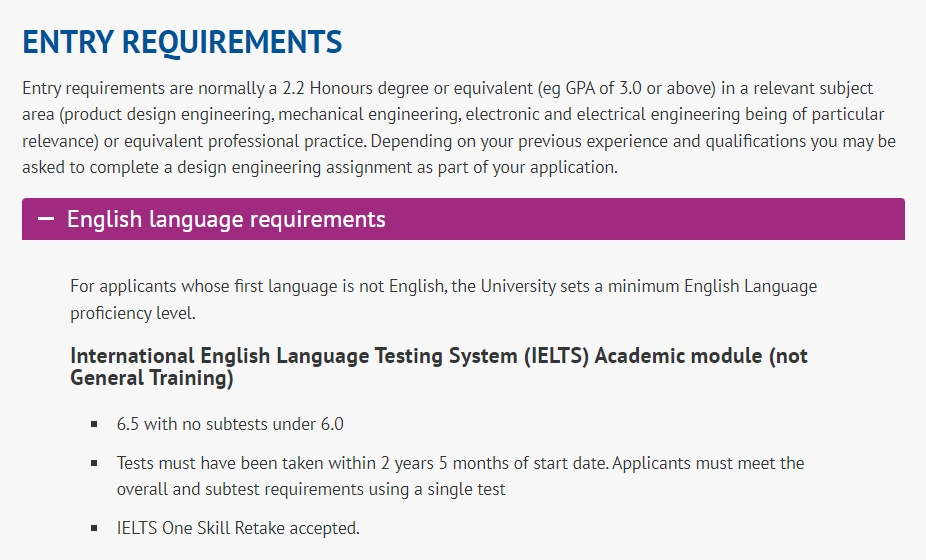Click the 6.5 with no subtests under 6.0 text
This screenshot has width=926, height=560.
coord(230,424)
